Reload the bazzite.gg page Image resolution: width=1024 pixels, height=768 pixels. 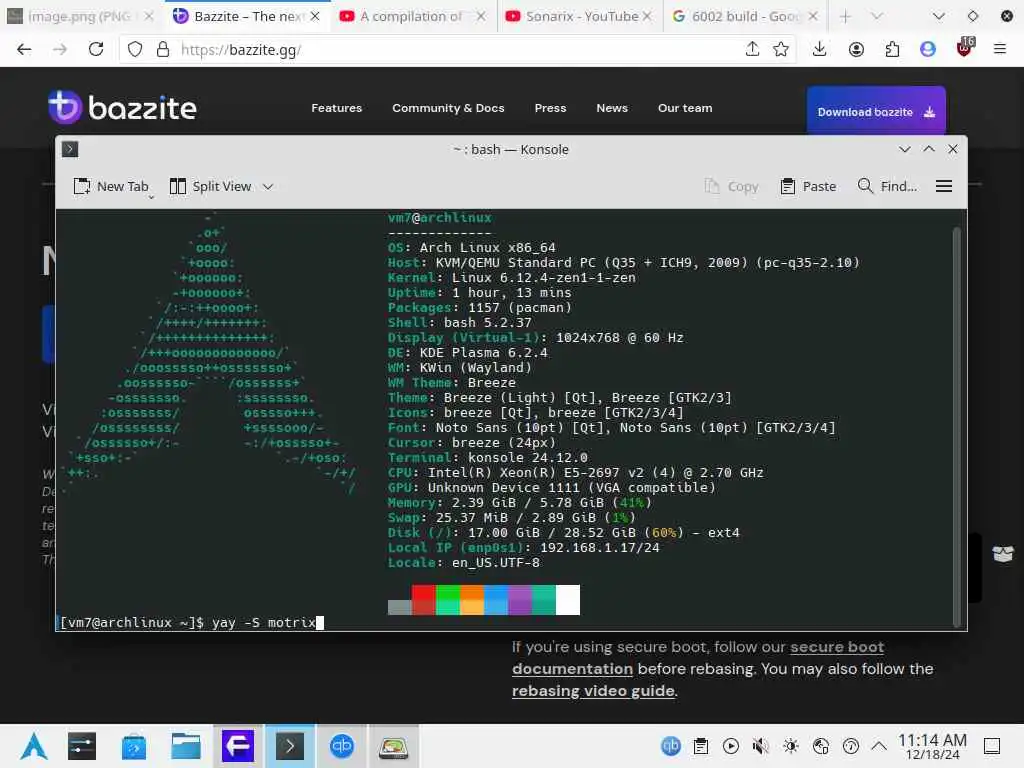tap(96, 50)
